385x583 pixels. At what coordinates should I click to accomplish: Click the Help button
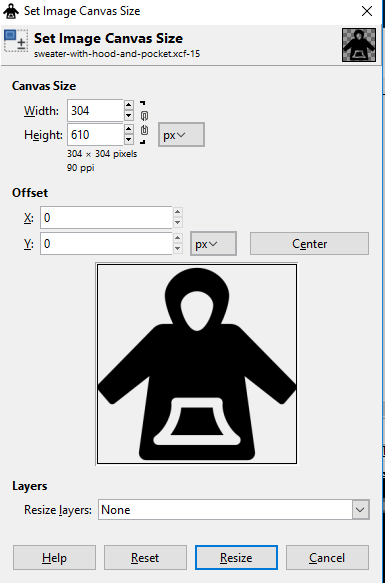click(54, 558)
